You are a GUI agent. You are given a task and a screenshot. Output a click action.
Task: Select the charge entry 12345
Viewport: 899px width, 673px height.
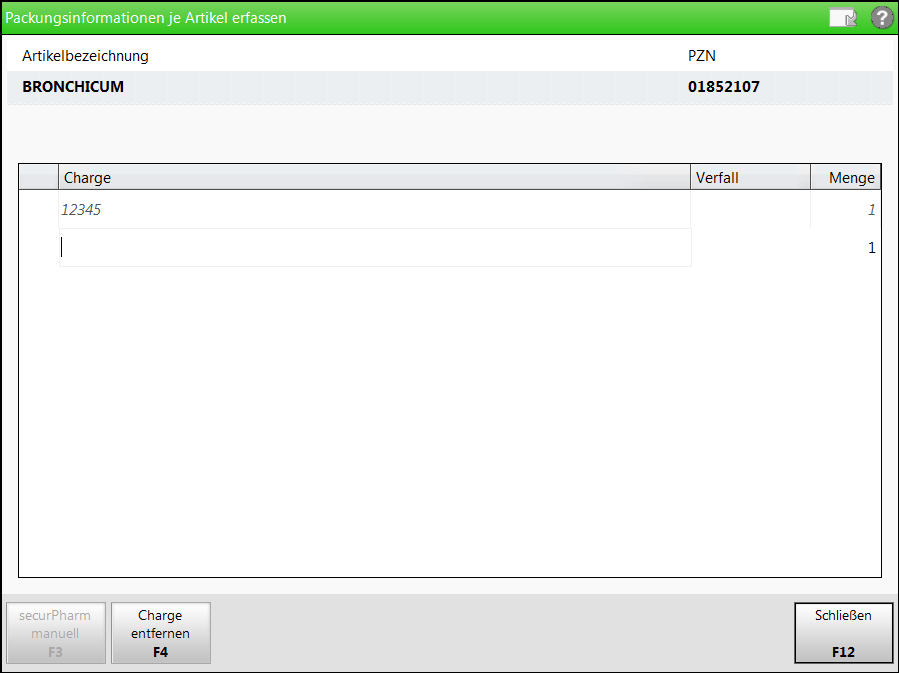81,210
